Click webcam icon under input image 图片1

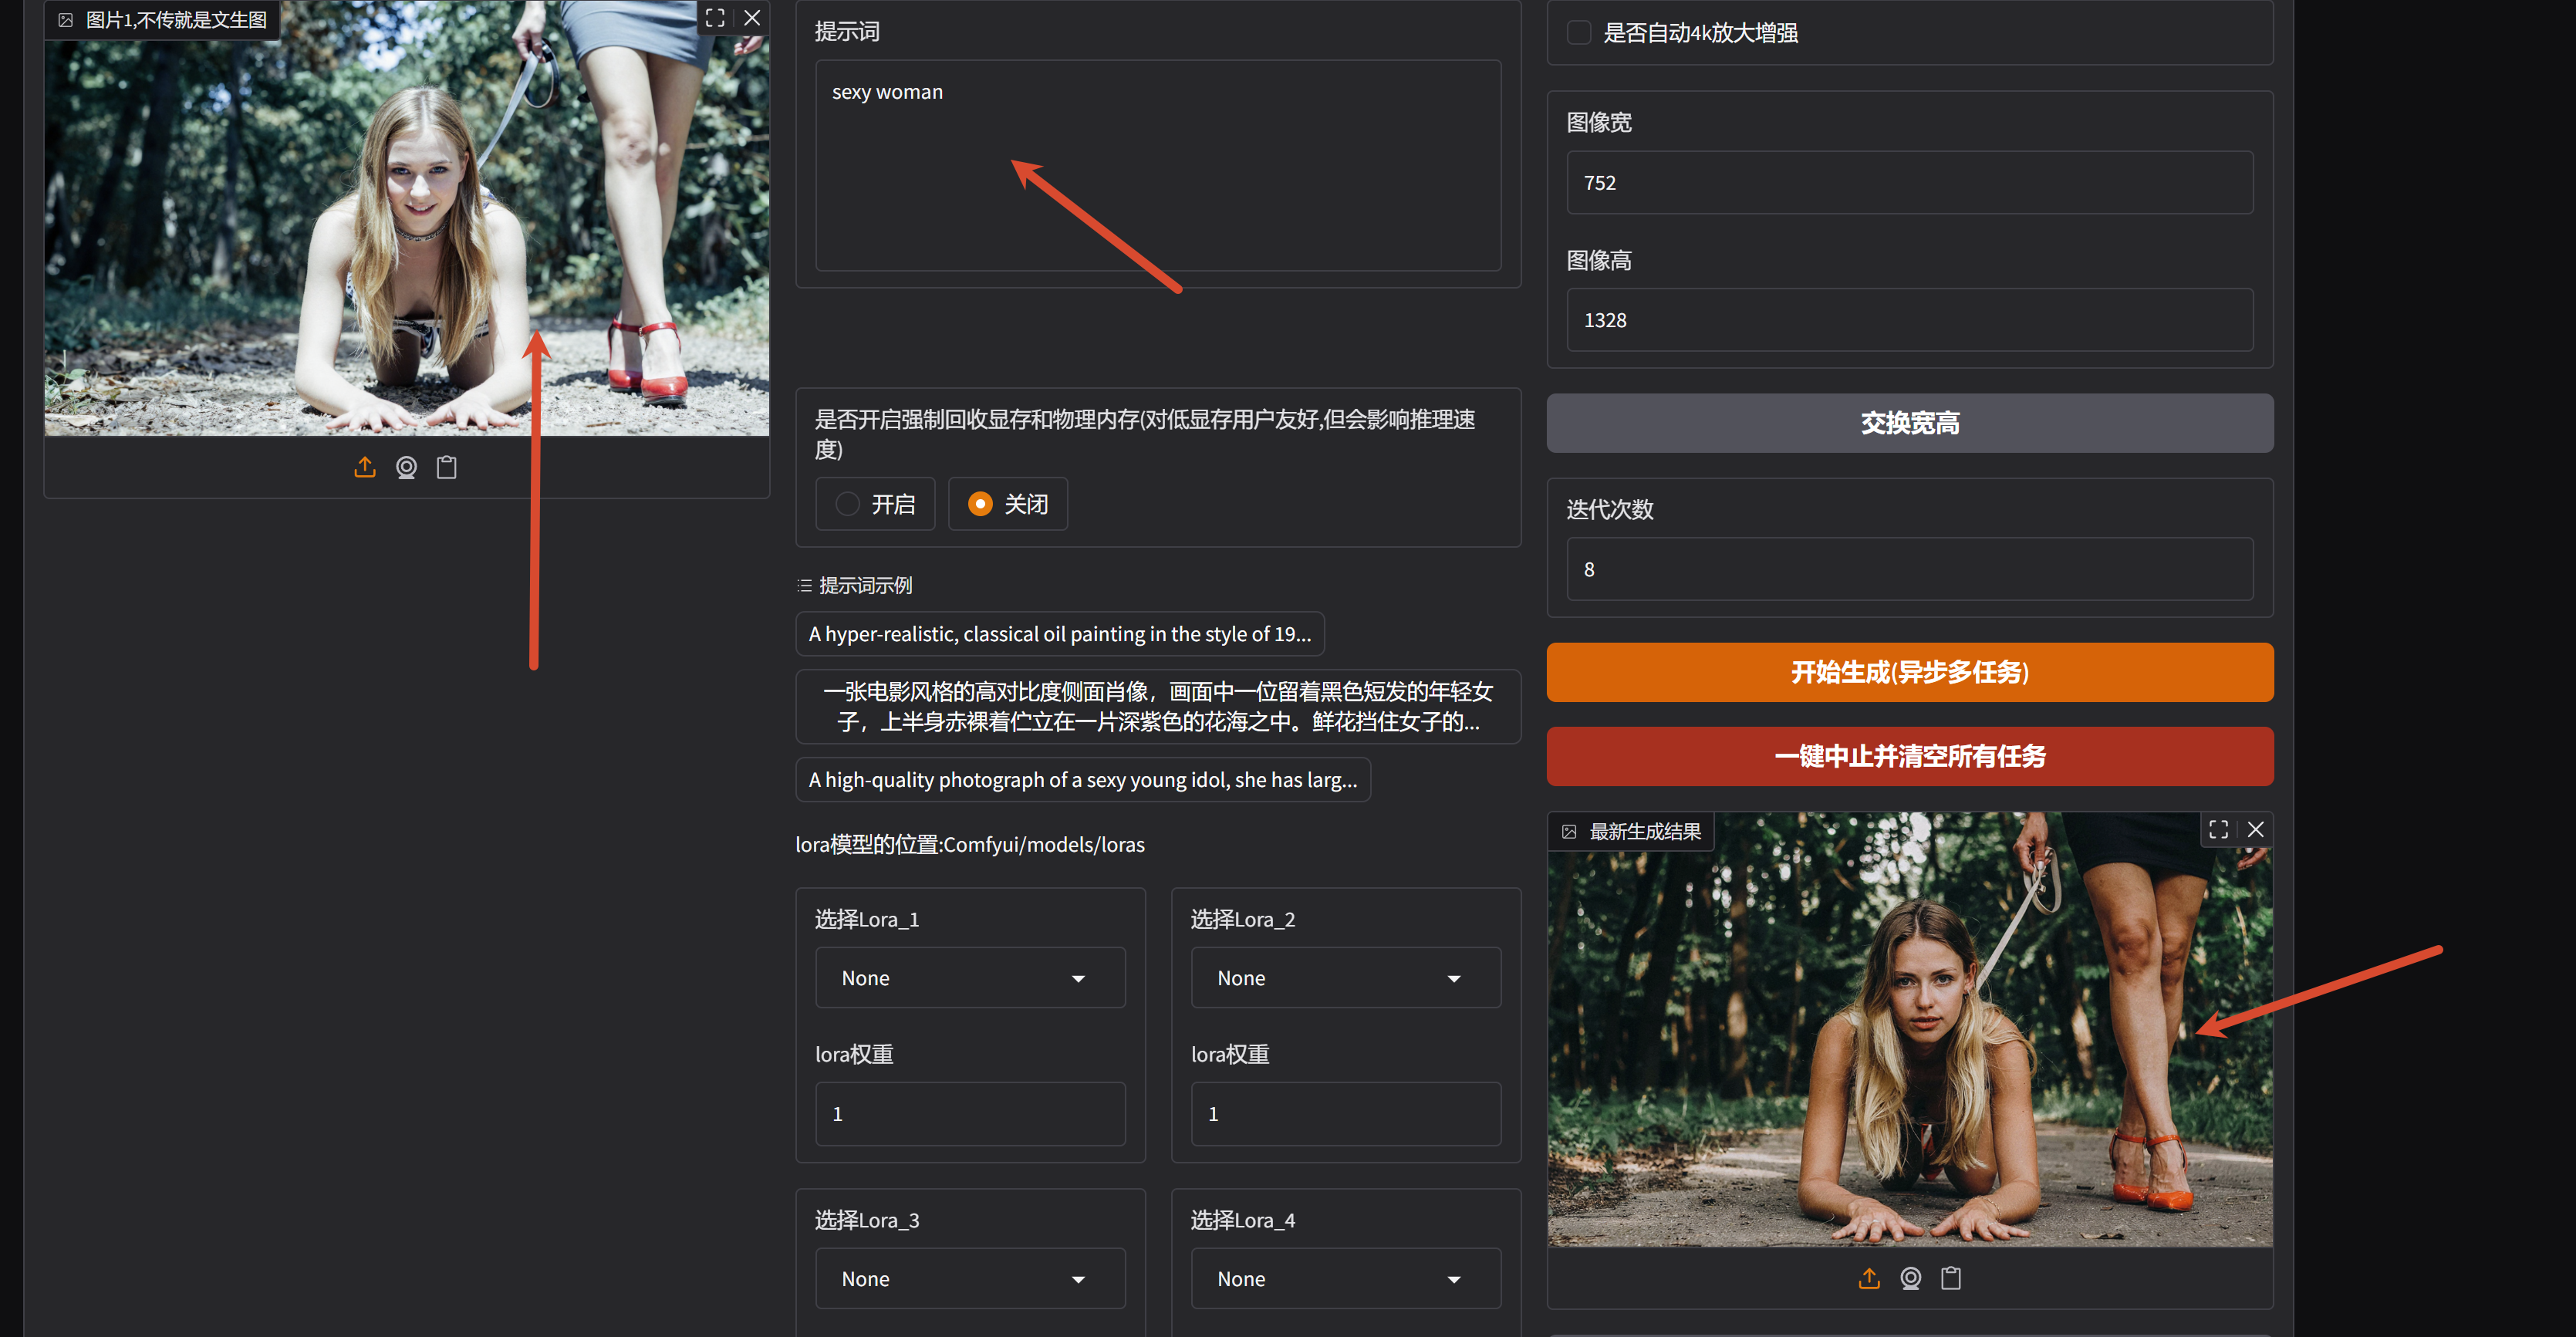click(x=406, y=467)
